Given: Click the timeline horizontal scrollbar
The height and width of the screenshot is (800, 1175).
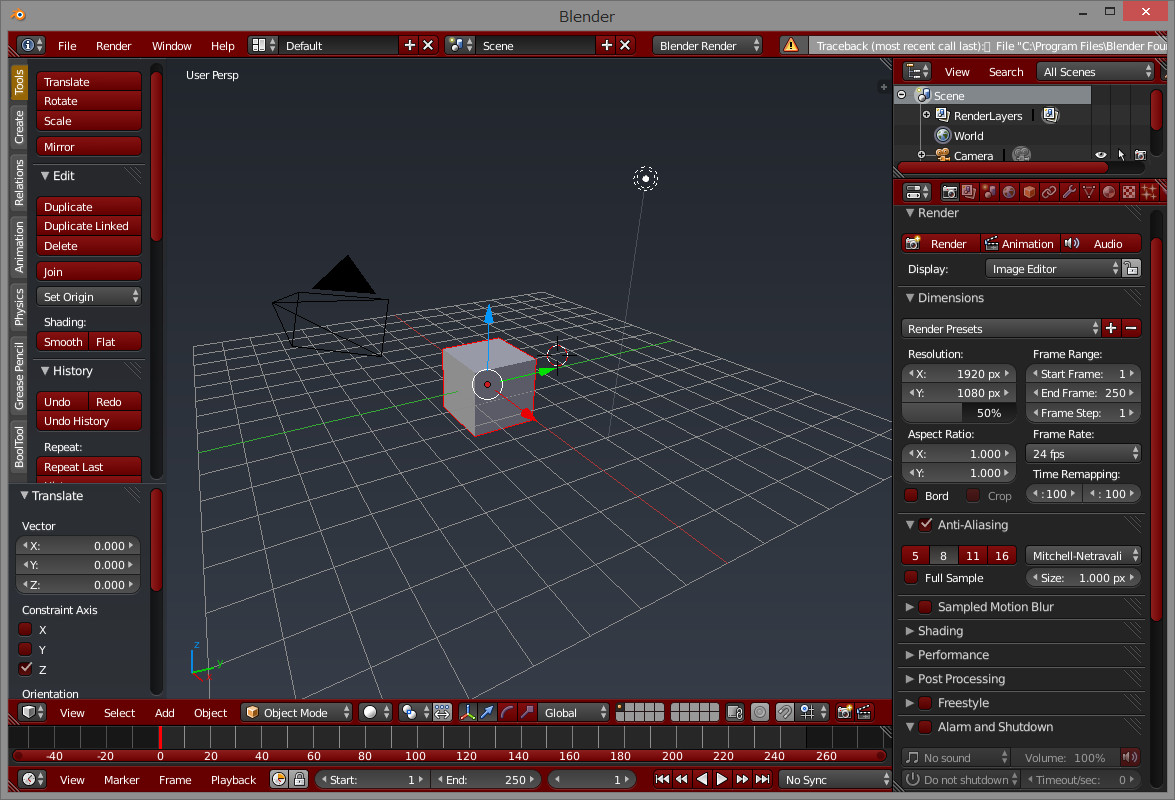Looking at the screenshot, I should (x=450, y=756).
